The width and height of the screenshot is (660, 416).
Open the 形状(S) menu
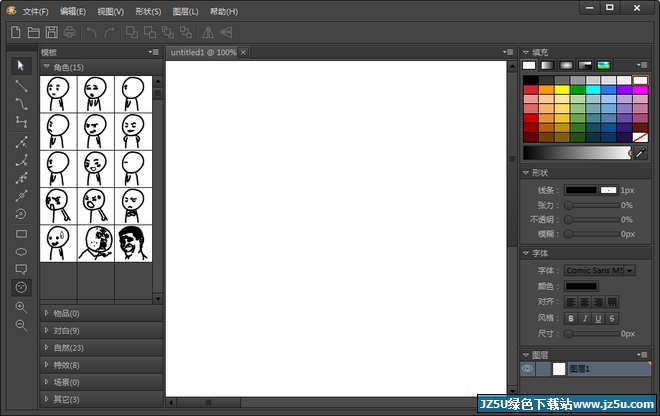(x=148, y=12)
